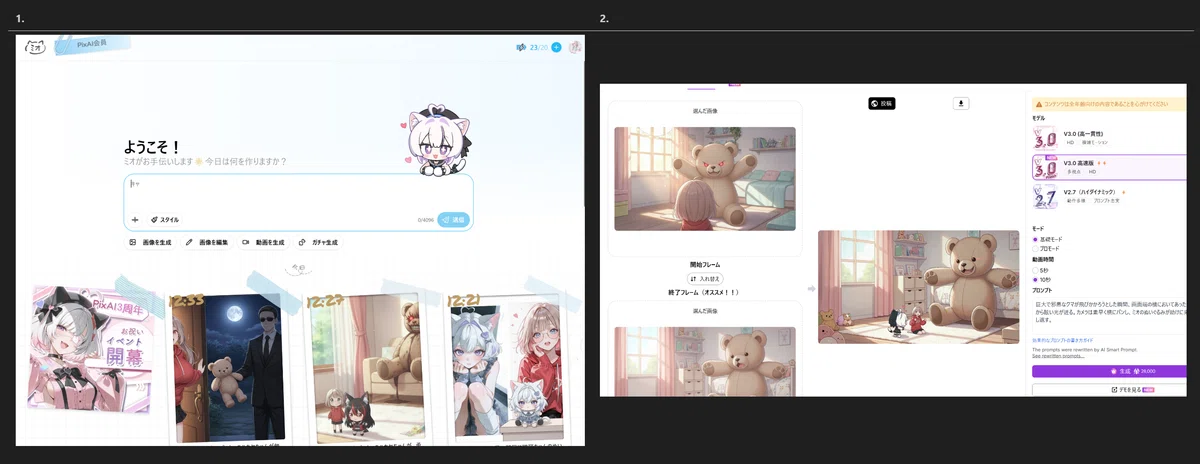The width and height of the screenshot is (1200, 464).
Task: Click the デモを見る button
Action: tap(1110, 389)
